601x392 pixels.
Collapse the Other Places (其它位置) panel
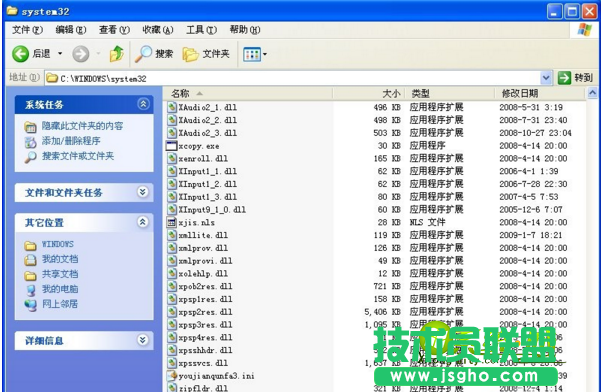pyautogui.click(x=143, y=222)
